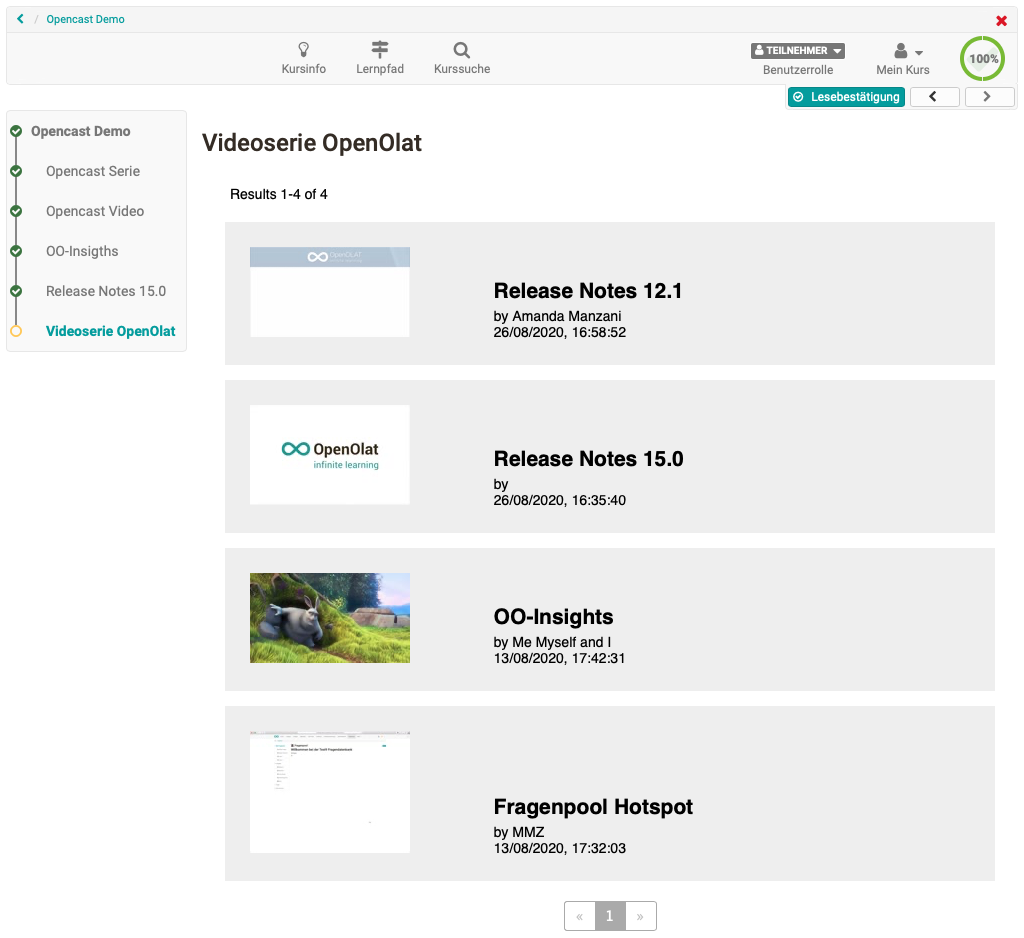The height and width of the screenshot is (938, 1024).
Task: Select Opencast Video in course tree
Action: 95,211
